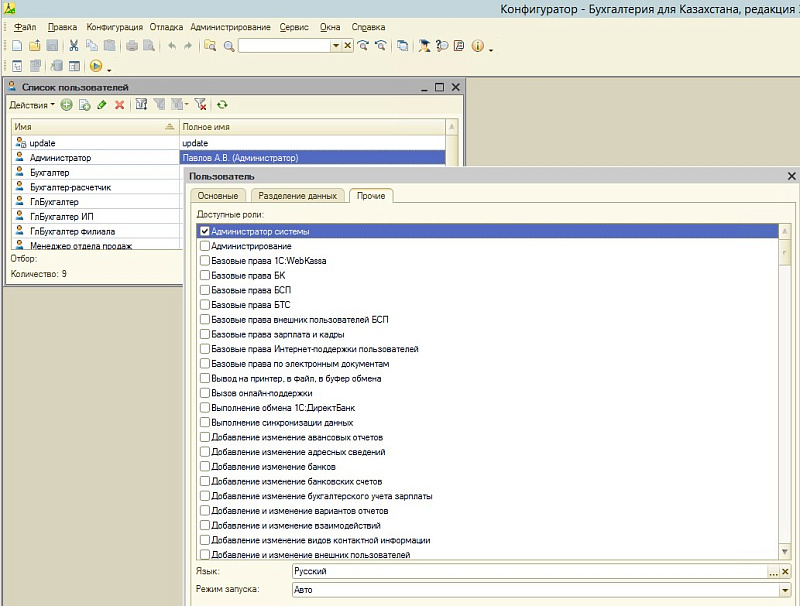Screen dimensions: 800x606
Task: Add a new user with green plus icon
Action: [67, 105]
